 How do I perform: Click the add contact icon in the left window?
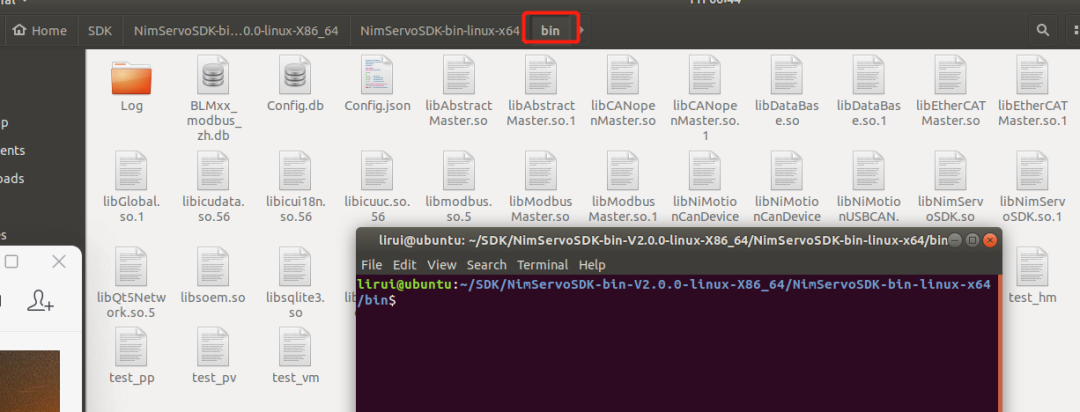[x=41, y=301]
